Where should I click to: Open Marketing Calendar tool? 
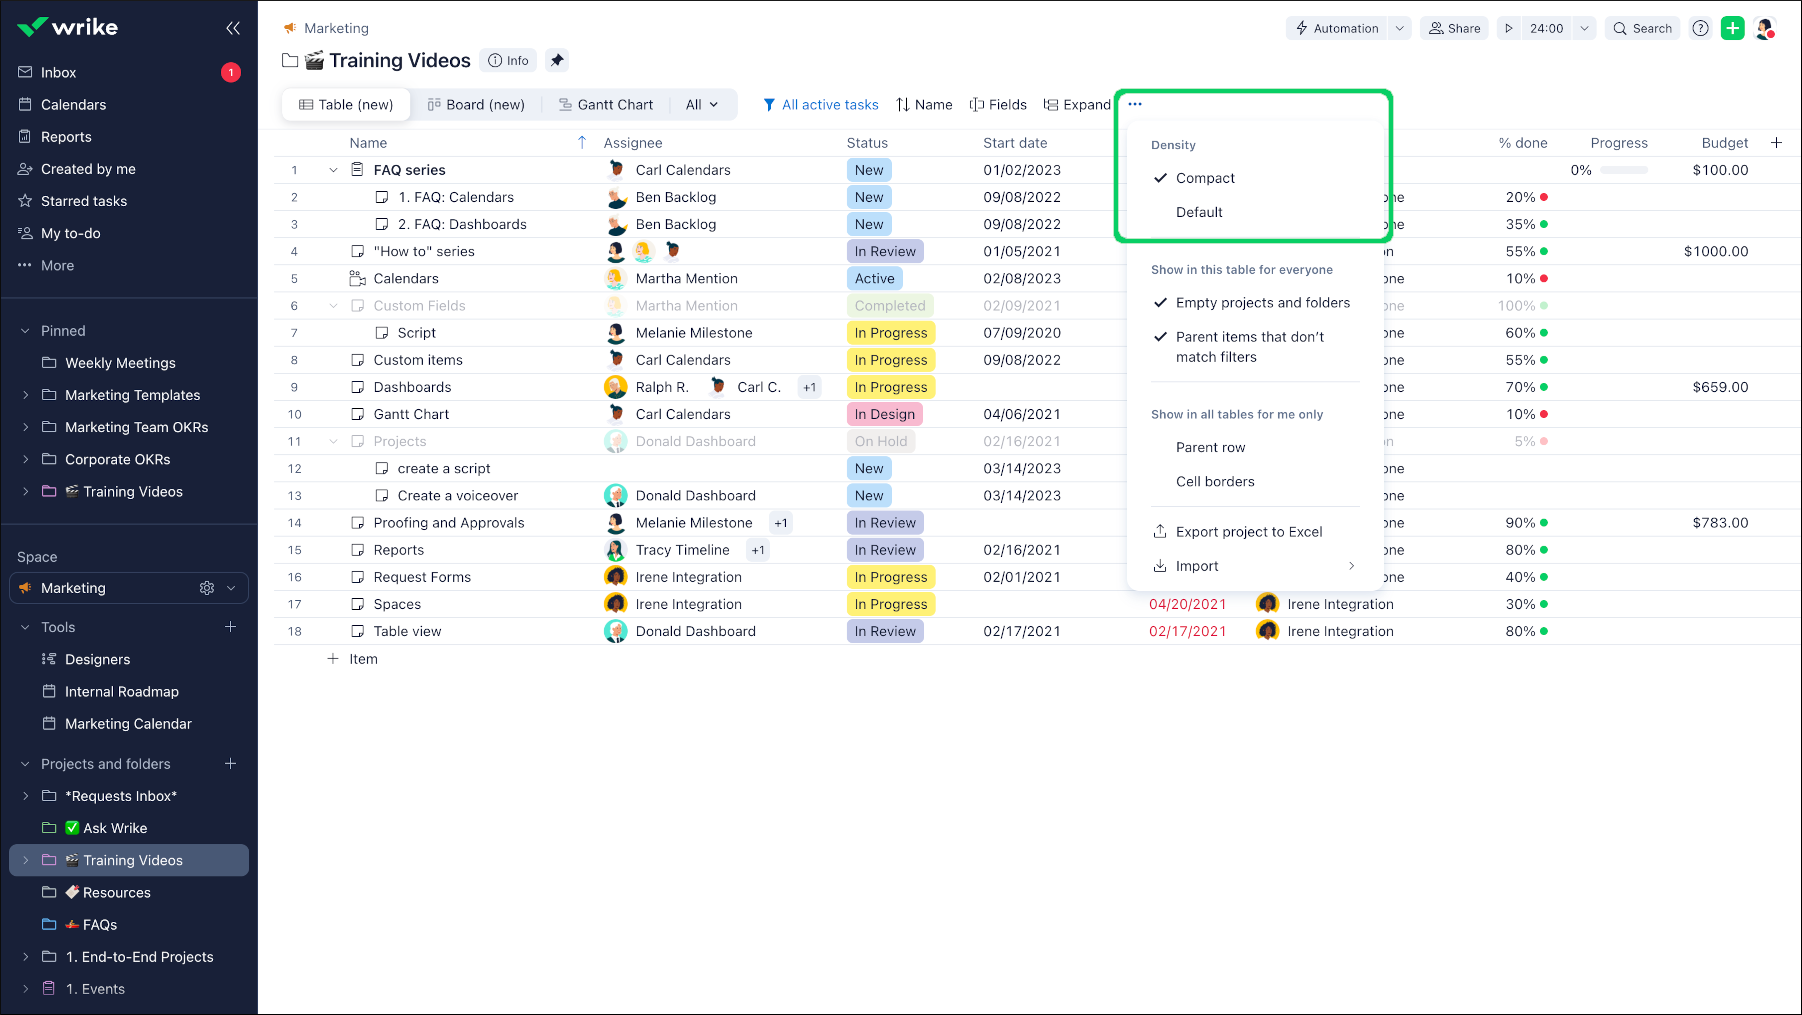pos(129,723)
